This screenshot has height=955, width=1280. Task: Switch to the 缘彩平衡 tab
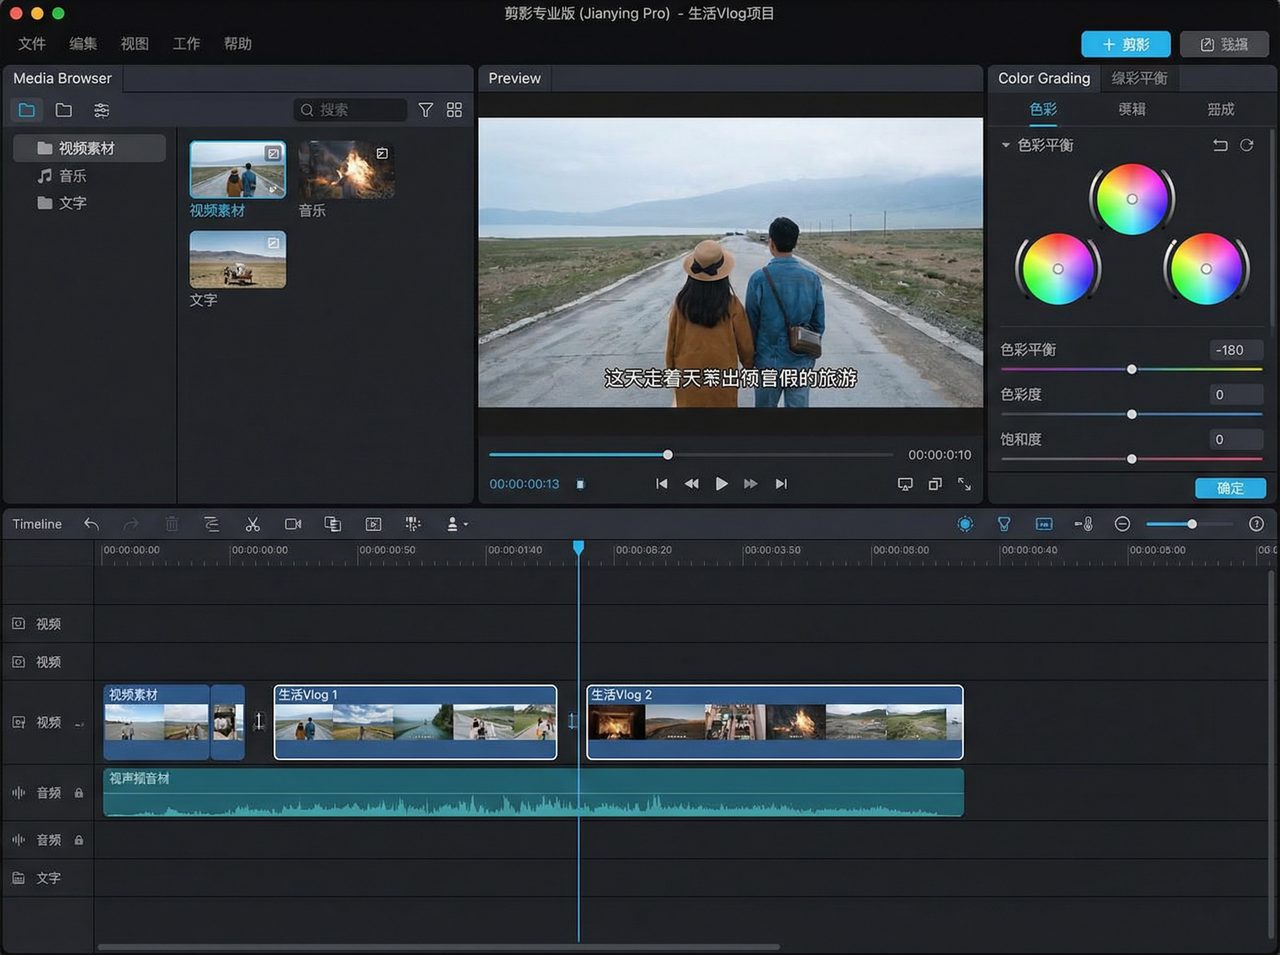[x=1139, y=78]
